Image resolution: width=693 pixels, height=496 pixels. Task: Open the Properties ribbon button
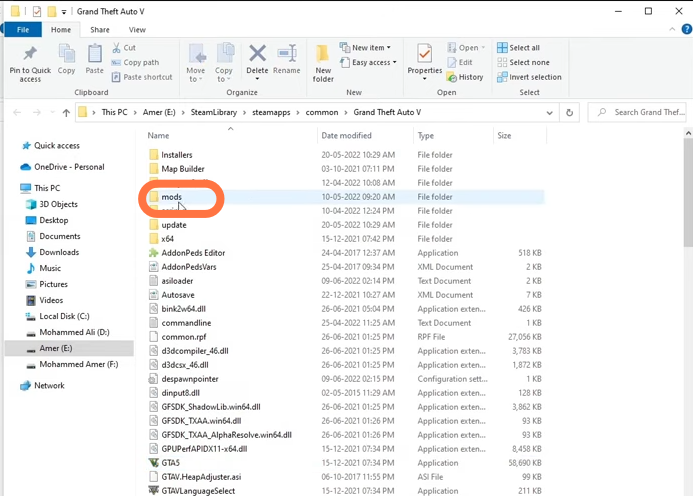click(x=424, y=59)
